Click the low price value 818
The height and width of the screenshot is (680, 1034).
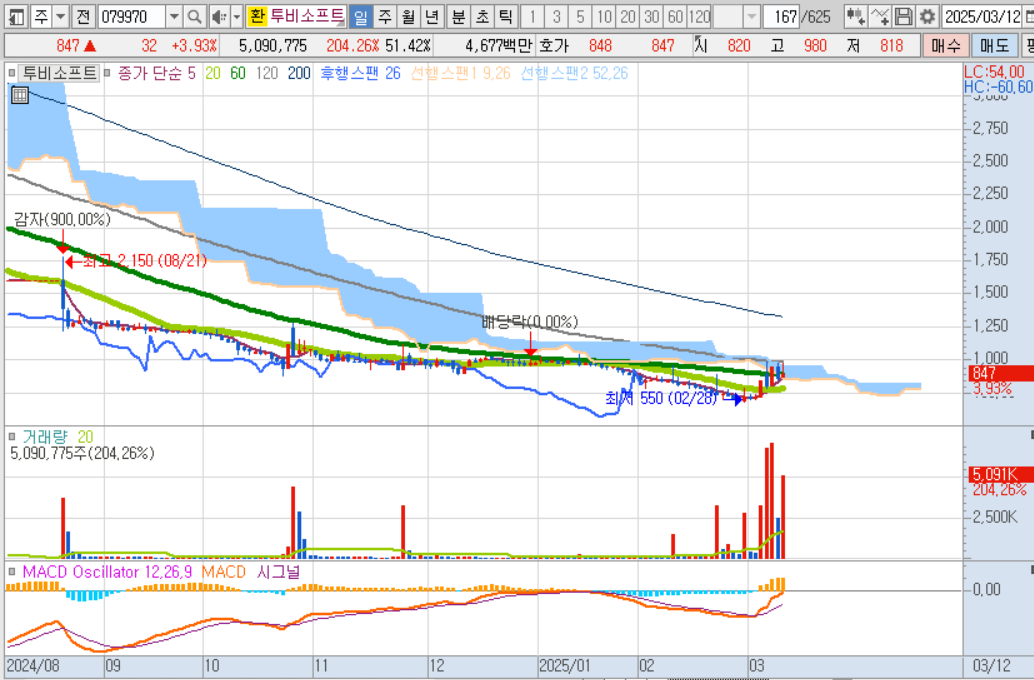coord(891,46)
